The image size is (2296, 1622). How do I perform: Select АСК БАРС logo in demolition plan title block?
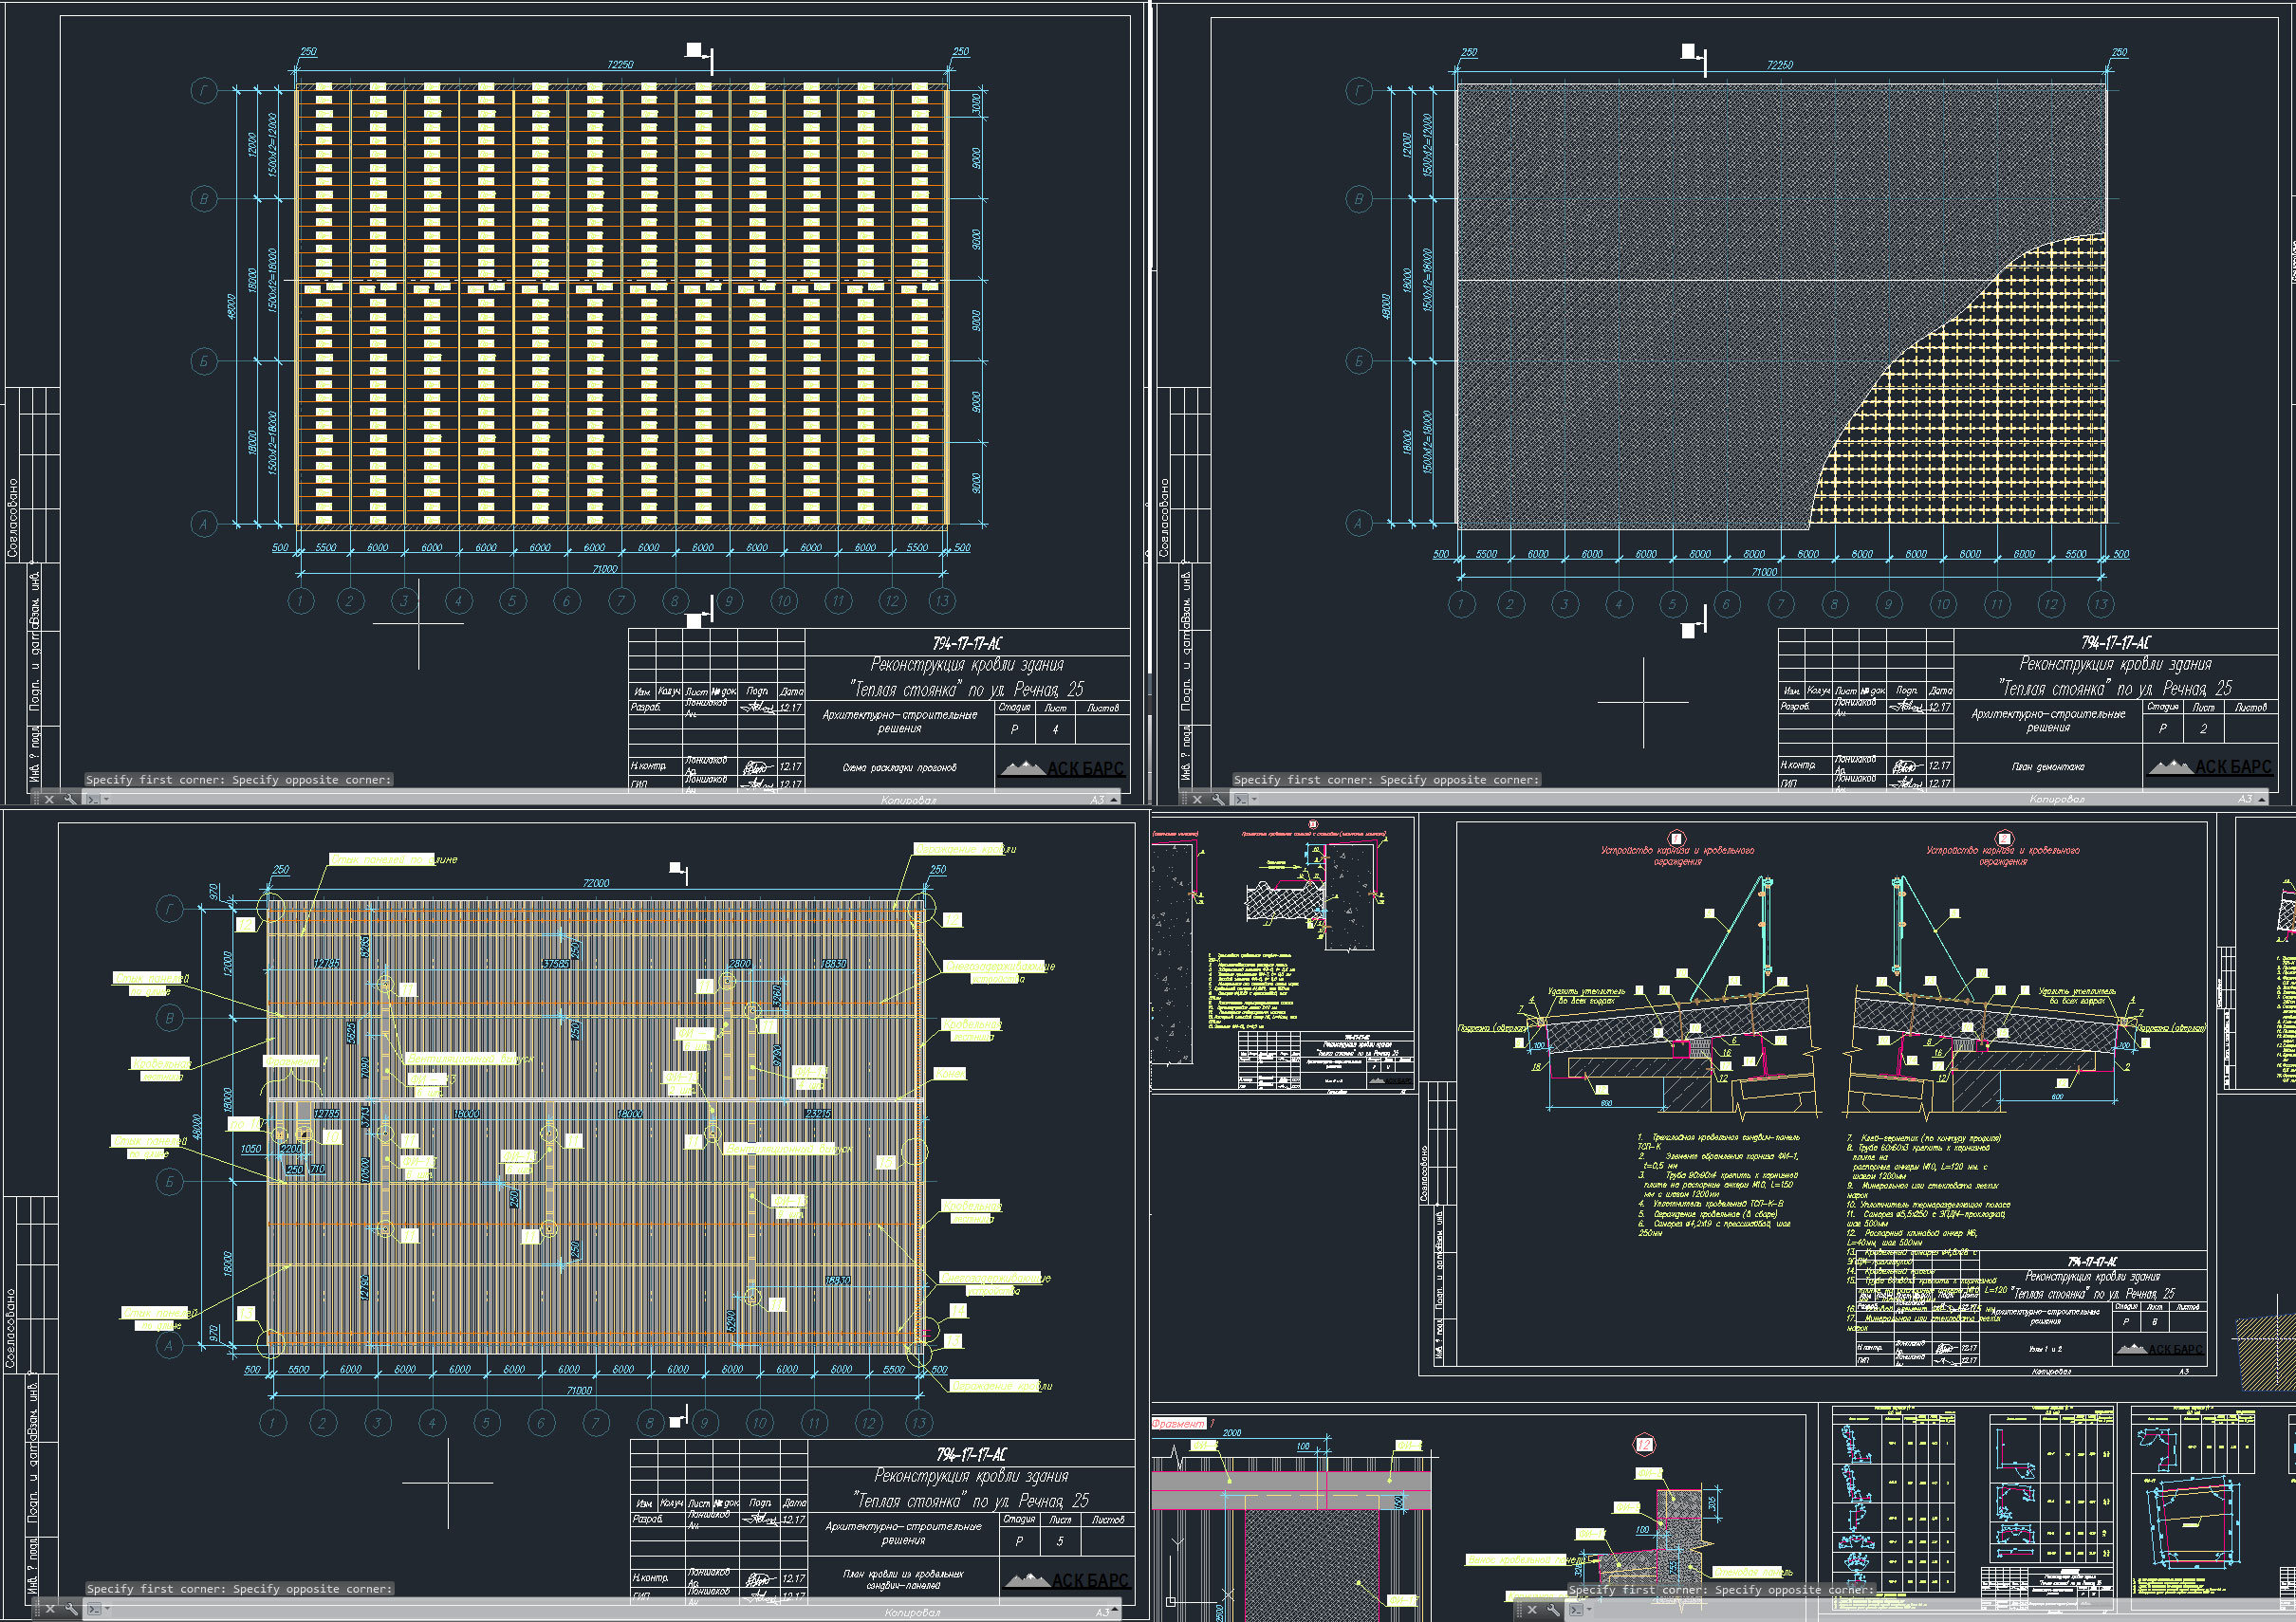click(x=2210, y=767)
